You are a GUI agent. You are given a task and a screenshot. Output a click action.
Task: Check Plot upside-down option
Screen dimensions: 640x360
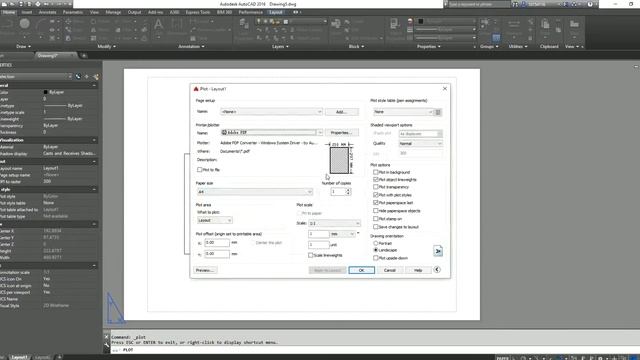coord(376,258)
